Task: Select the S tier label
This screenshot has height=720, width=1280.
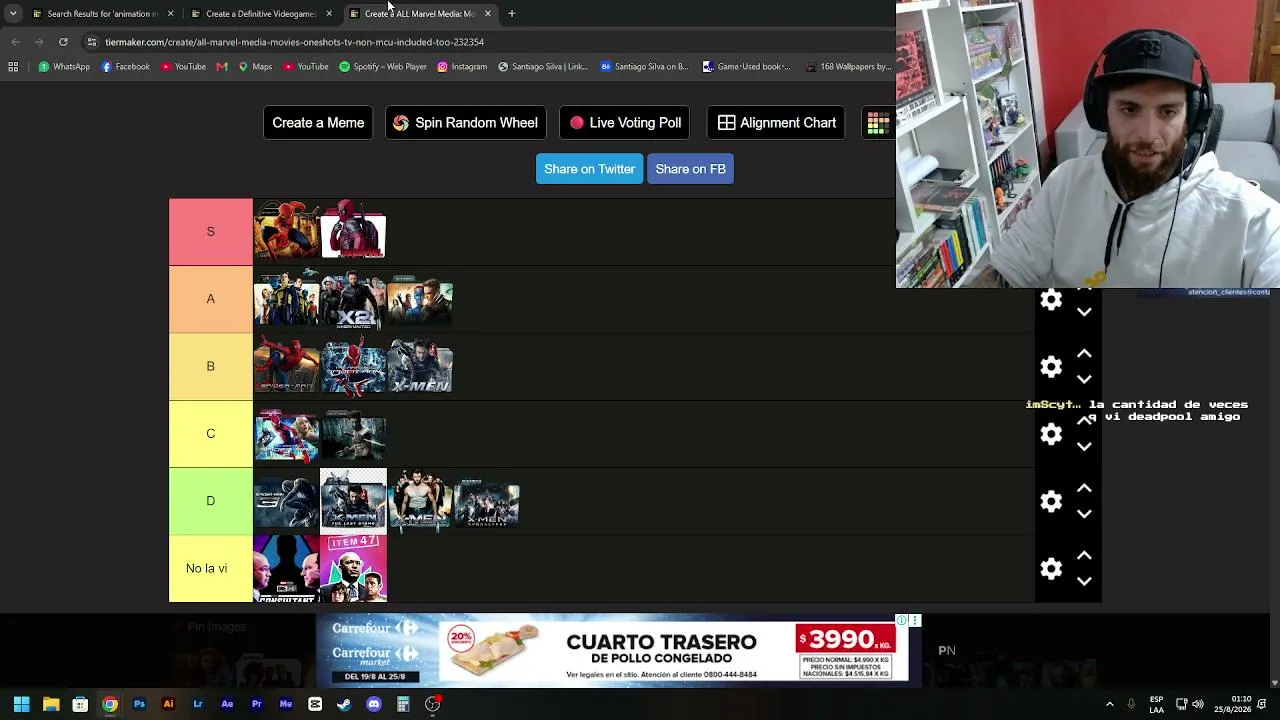Action: (211, 232)
